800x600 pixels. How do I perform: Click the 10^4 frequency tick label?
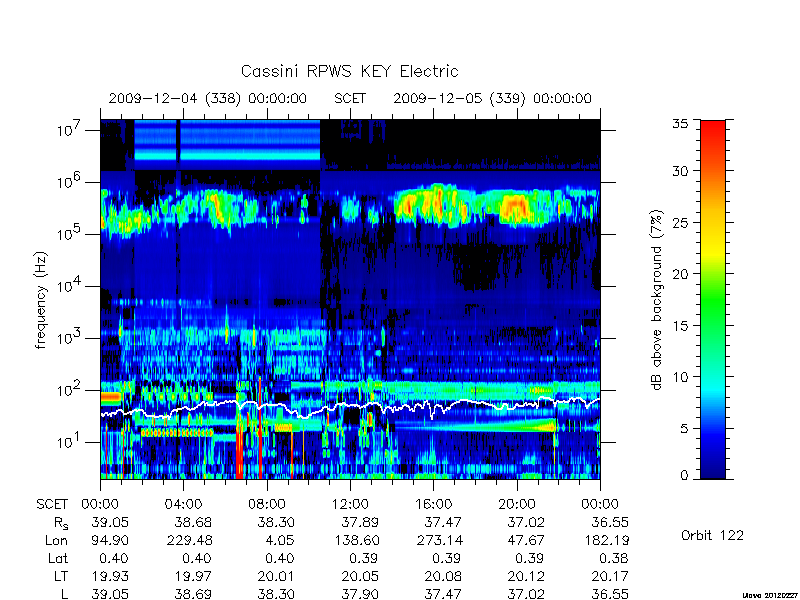coord(68,285)
